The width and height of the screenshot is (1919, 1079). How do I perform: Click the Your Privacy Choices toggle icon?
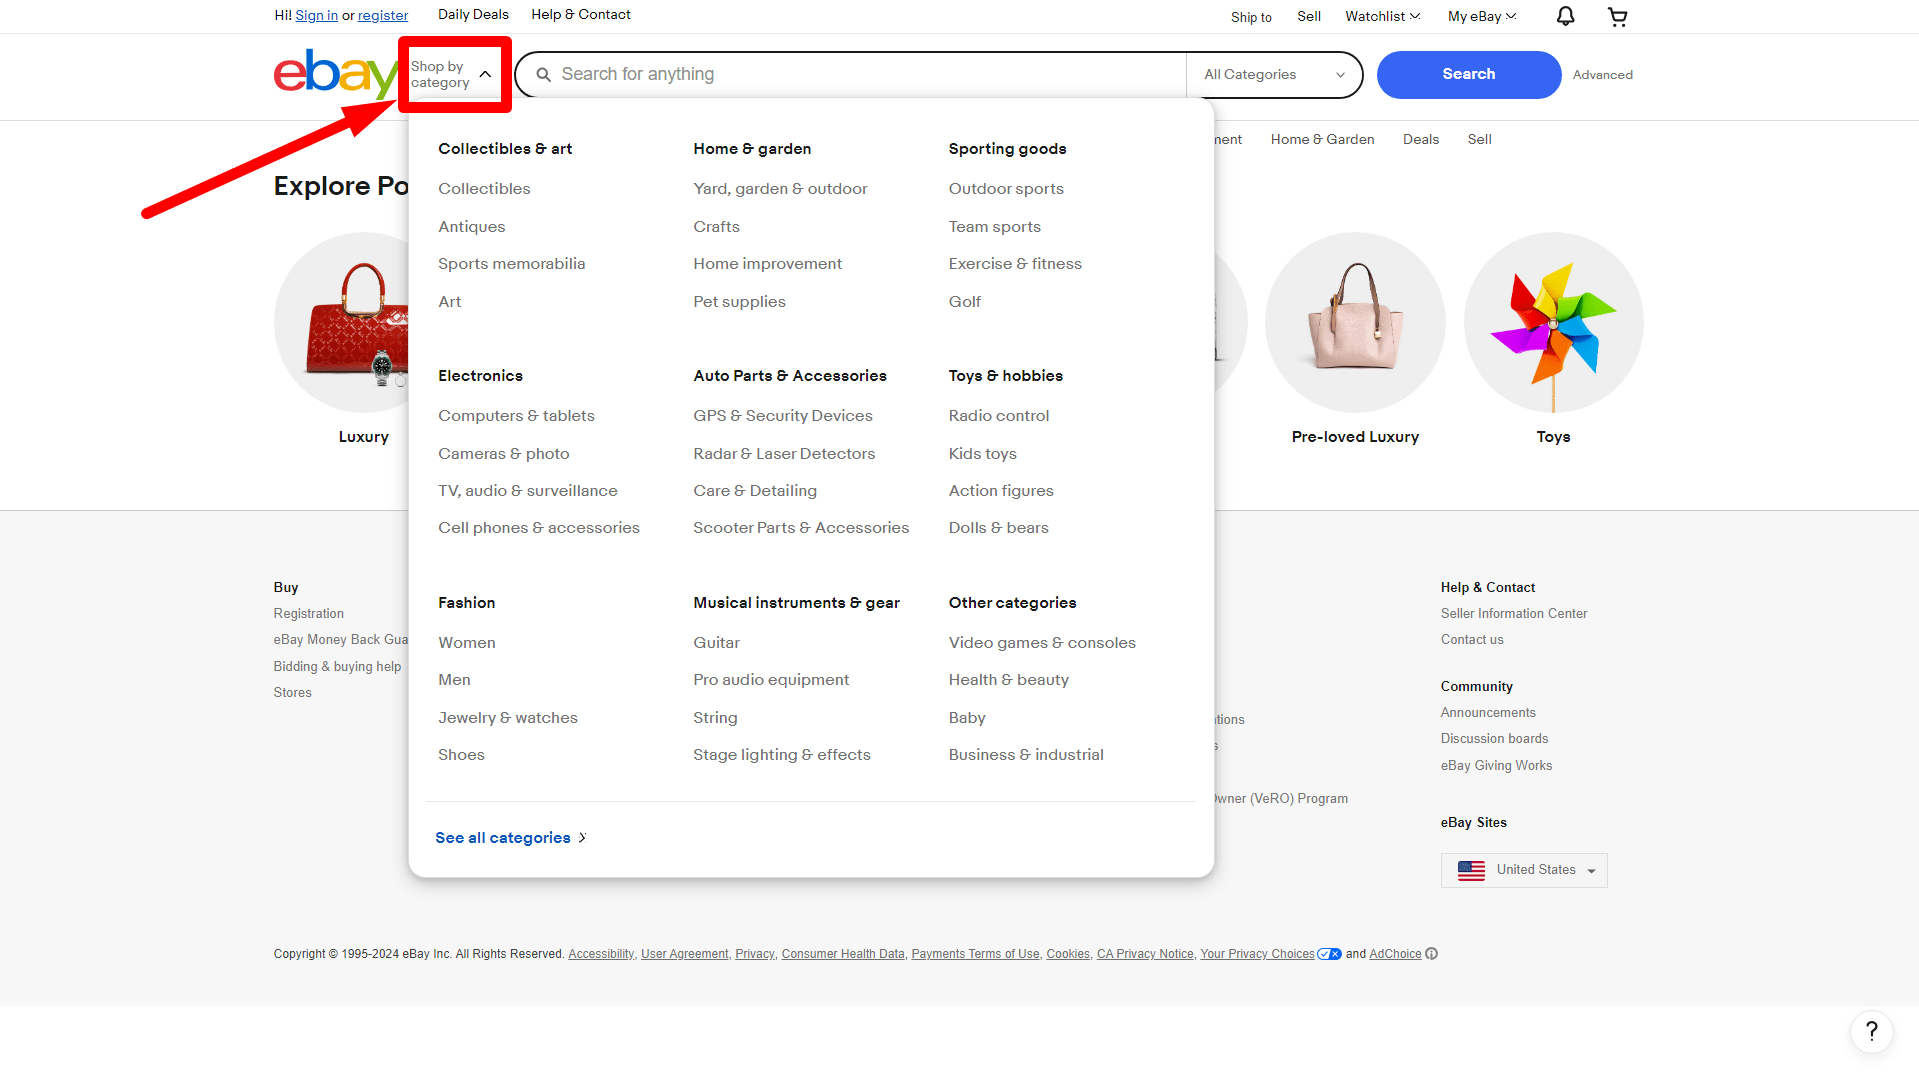point(1329,954)
